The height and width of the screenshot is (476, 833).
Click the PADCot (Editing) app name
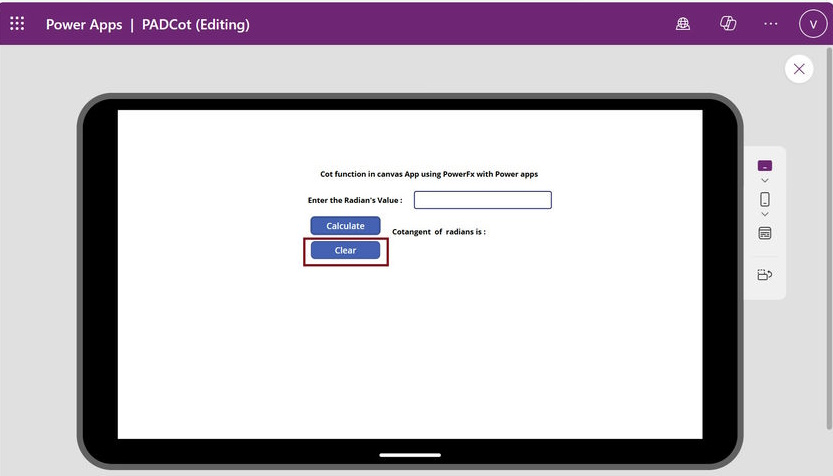[196, 24]
